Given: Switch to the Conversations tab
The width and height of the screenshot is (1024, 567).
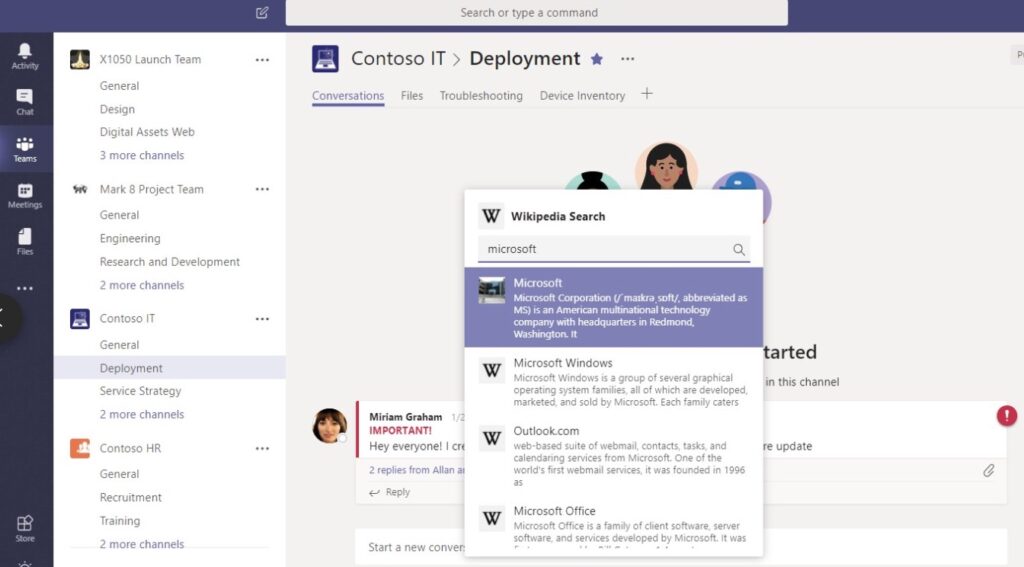Looking at the screenshot, I should [348, 95].
